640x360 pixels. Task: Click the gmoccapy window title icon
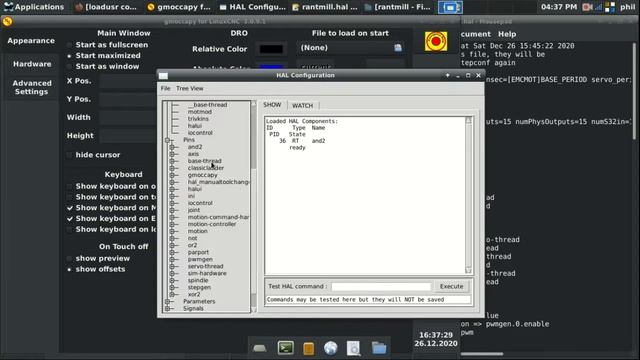[x=7, y=21]
